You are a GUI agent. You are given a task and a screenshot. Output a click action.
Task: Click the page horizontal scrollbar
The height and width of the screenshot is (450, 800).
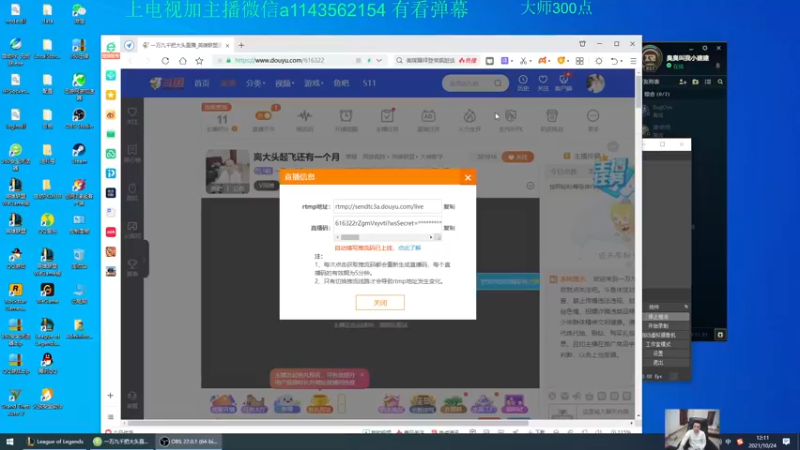pos(327,423)
